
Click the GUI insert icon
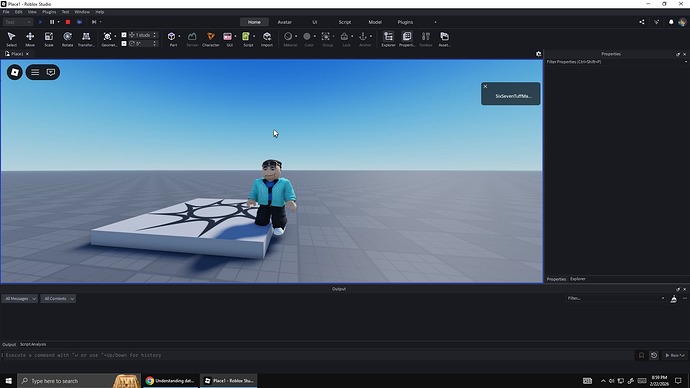click(x=228, y=37)
